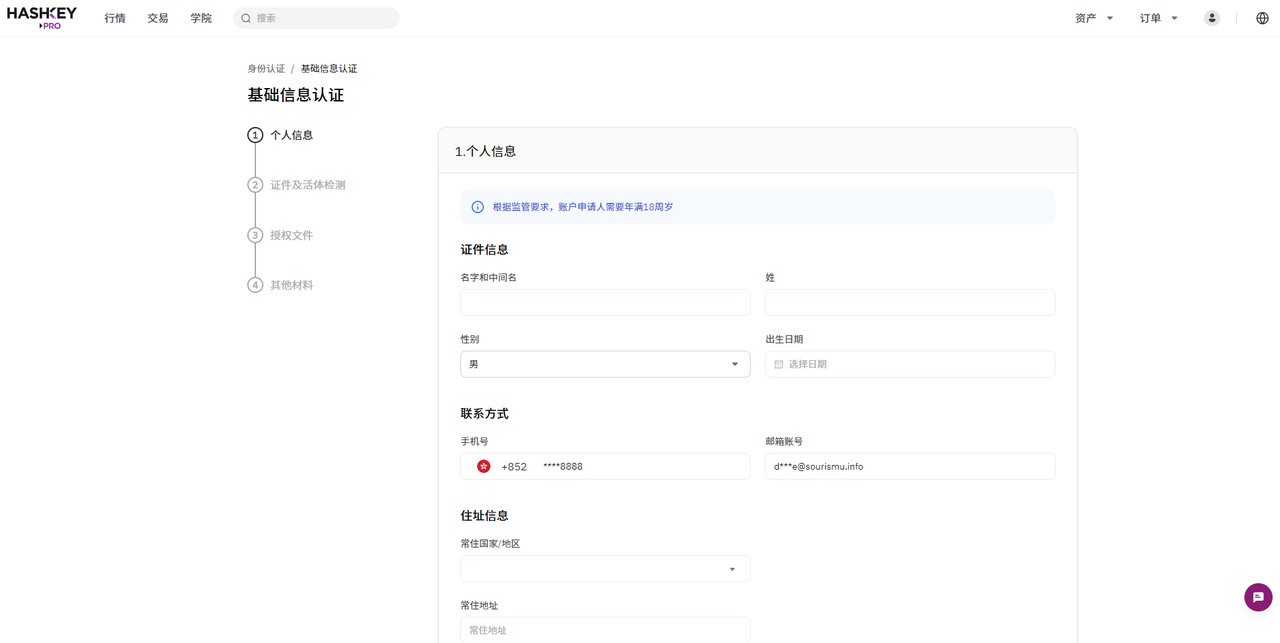Image resolution: width=1280 pixels, height=643 pixels.
Task: Click the info icon in the age notice
Action: click(477, 207)
